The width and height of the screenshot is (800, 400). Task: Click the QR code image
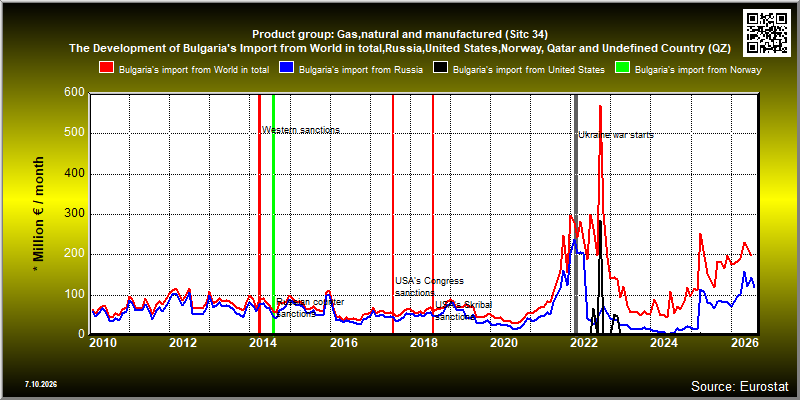click(768, 32)
